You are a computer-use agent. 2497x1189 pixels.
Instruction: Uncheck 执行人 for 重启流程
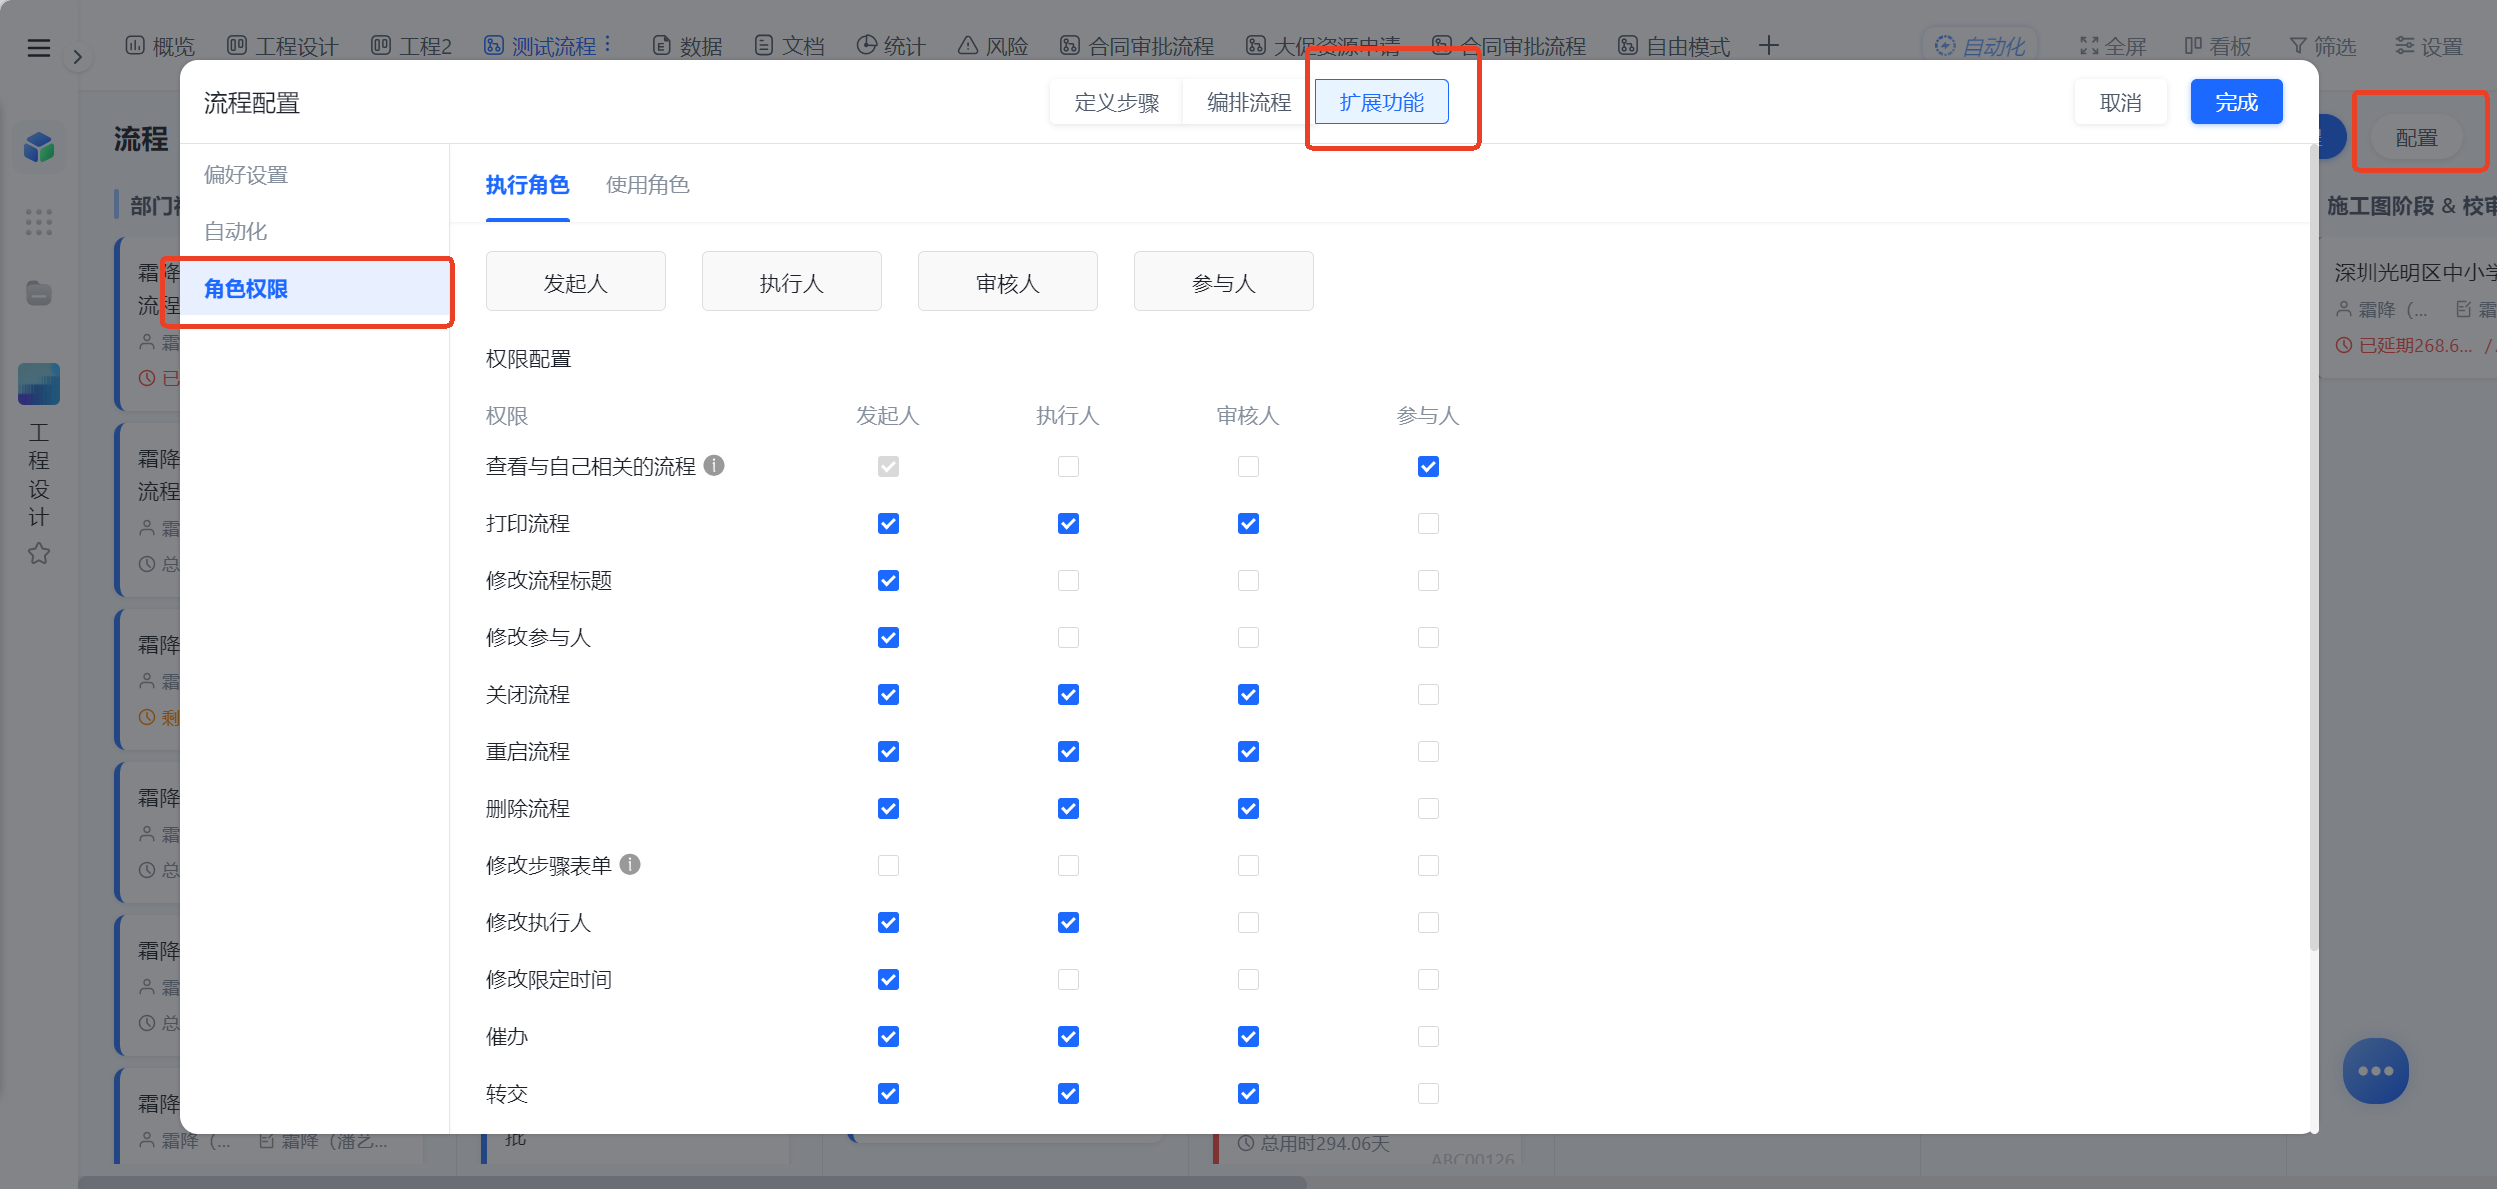[x=1068, y=751]
